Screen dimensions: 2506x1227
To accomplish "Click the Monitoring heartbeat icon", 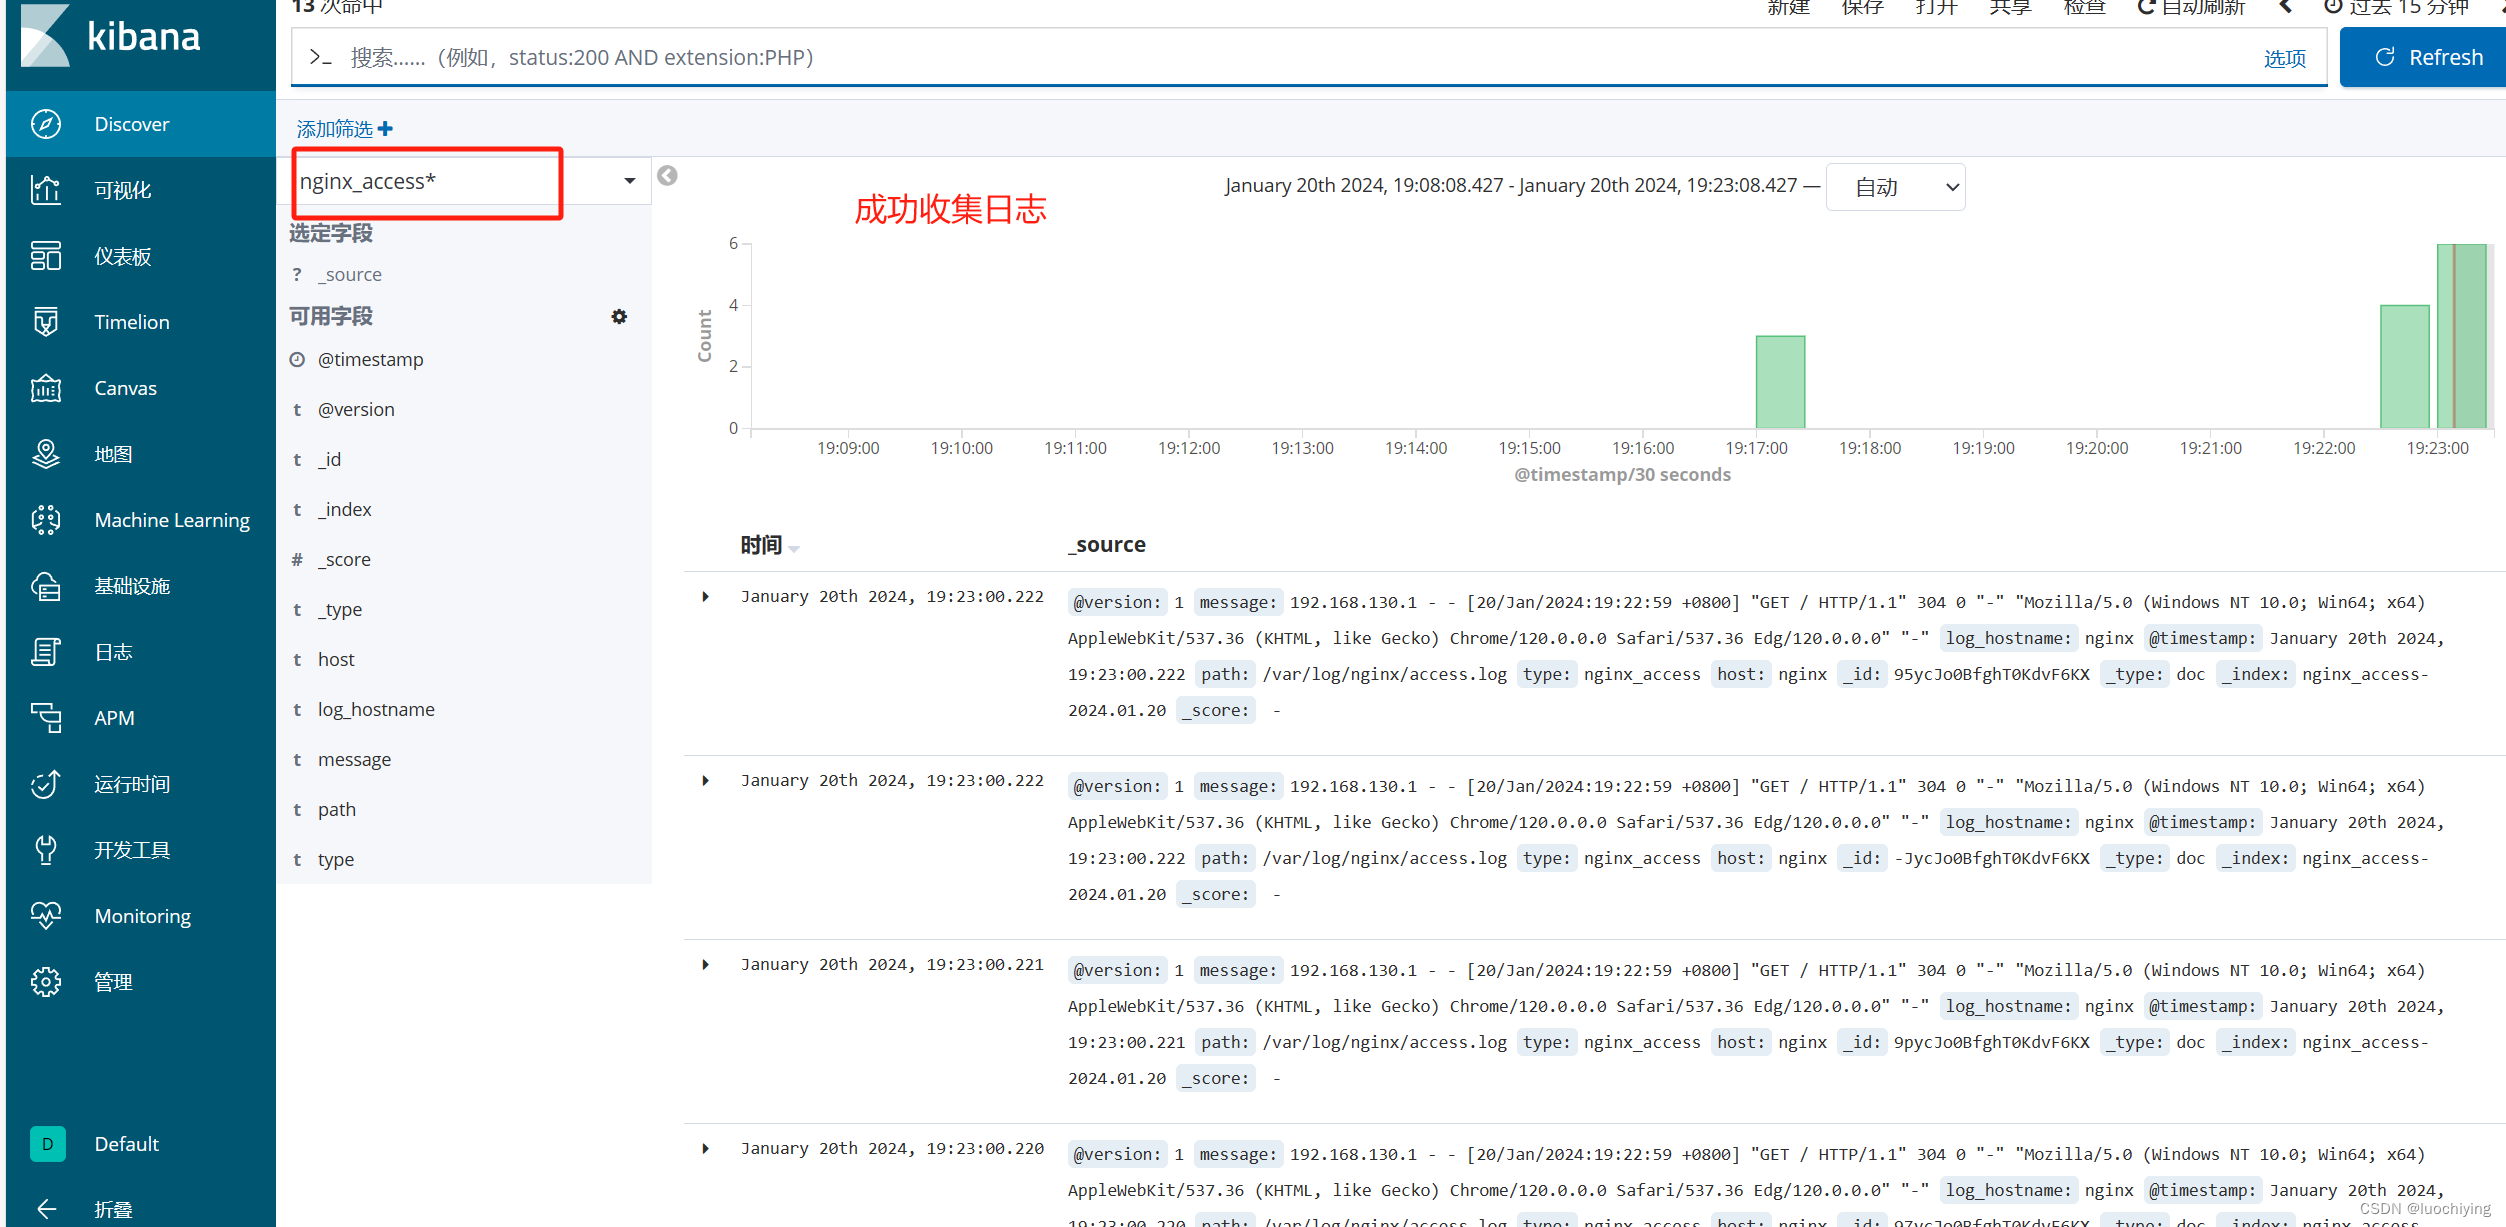I will (46, 916).
